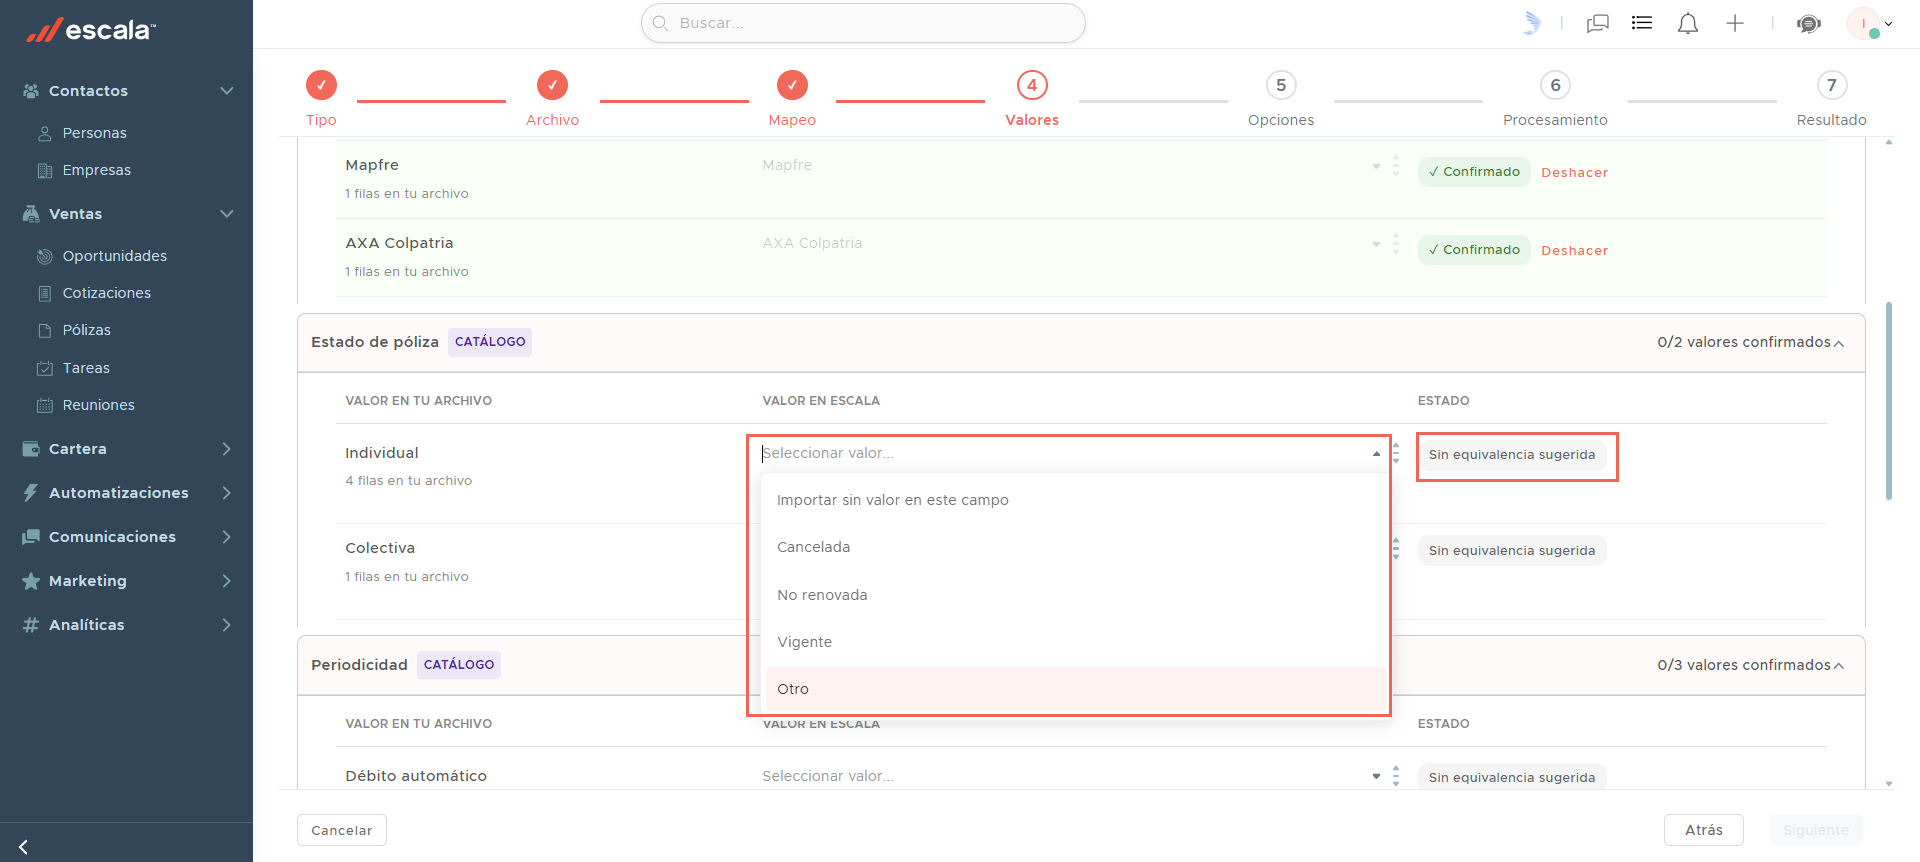Collapse the Estado de póliza section chevron

(1839, 343)
